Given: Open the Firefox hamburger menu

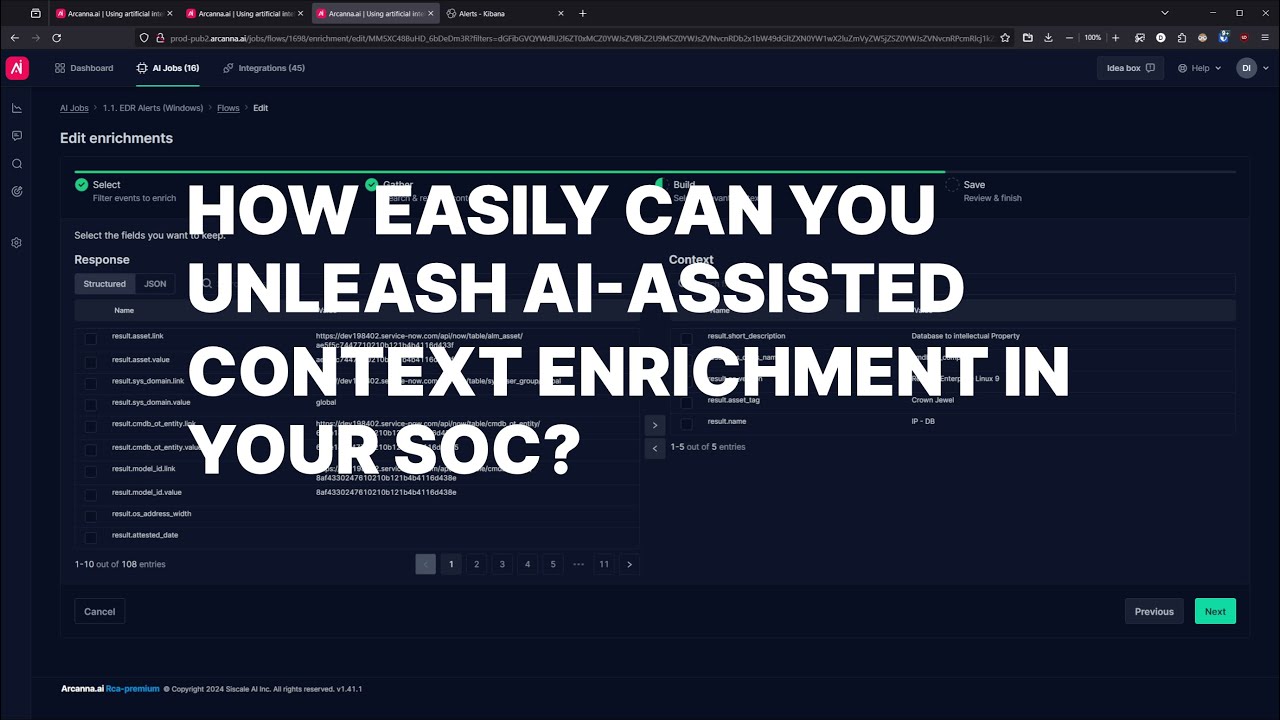Looking at the screenshot, I should pyautogui.click(x=1266, y=38).
